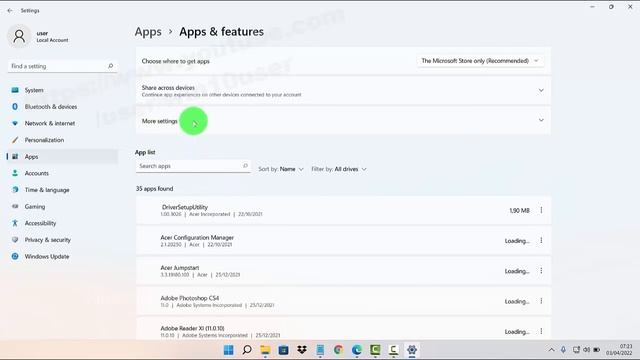Click the microphone tray icon

coord(563,350)
